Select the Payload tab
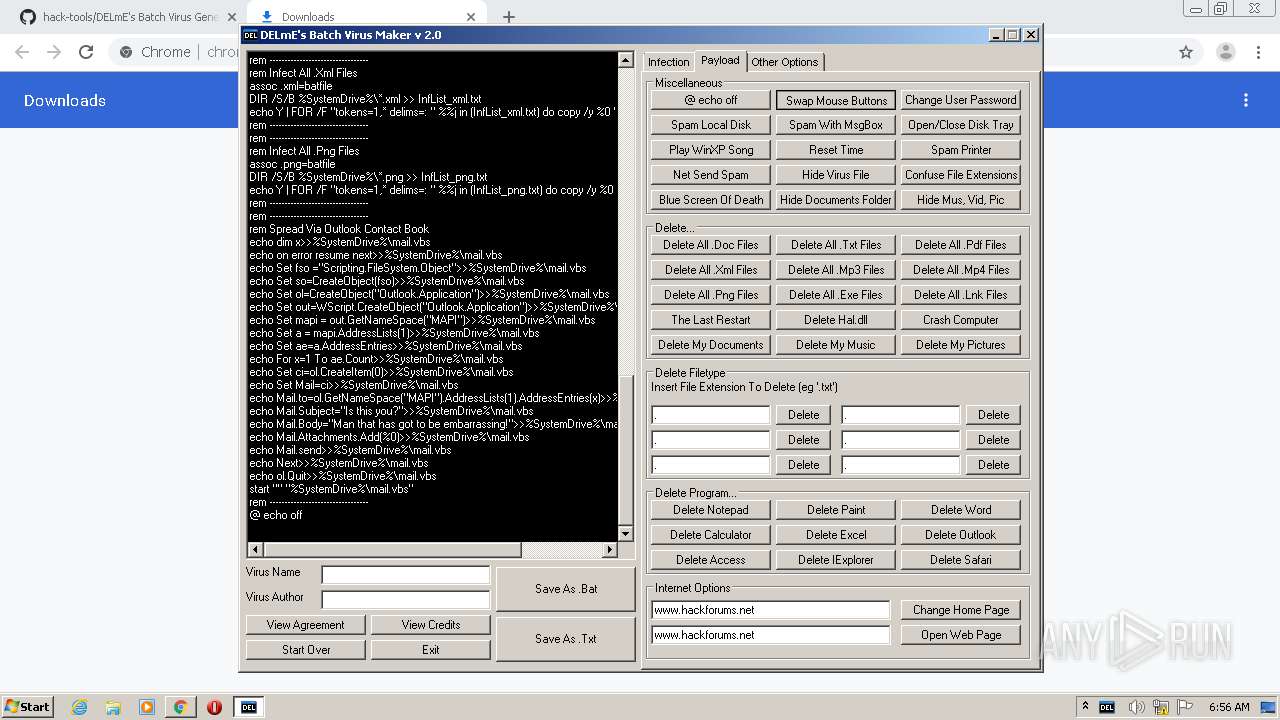Image resolution: width=1280 pixels, height=720 pixels. click(x=720, y=60)
